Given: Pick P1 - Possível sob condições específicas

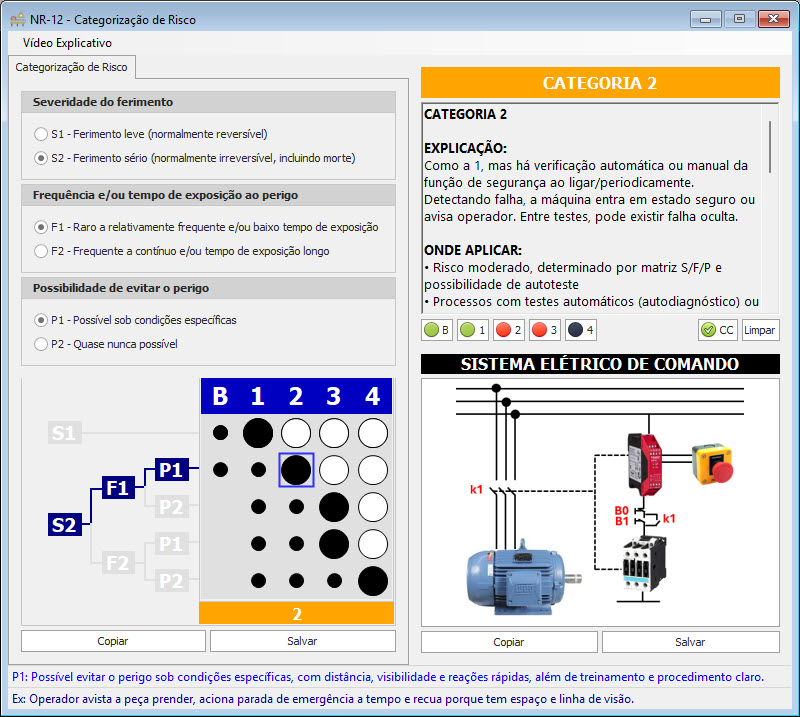Looking at the screenshot, I should click(135, 320).
